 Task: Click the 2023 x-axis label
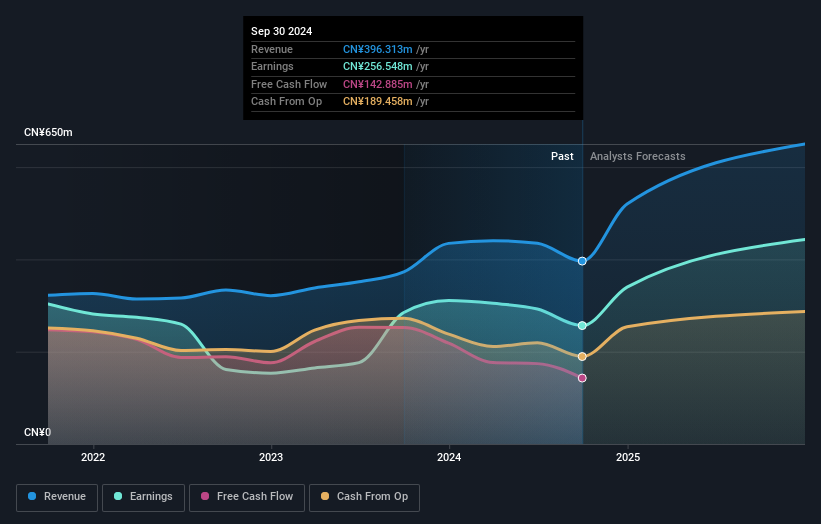pyautogui.click(x=271, y=457)
